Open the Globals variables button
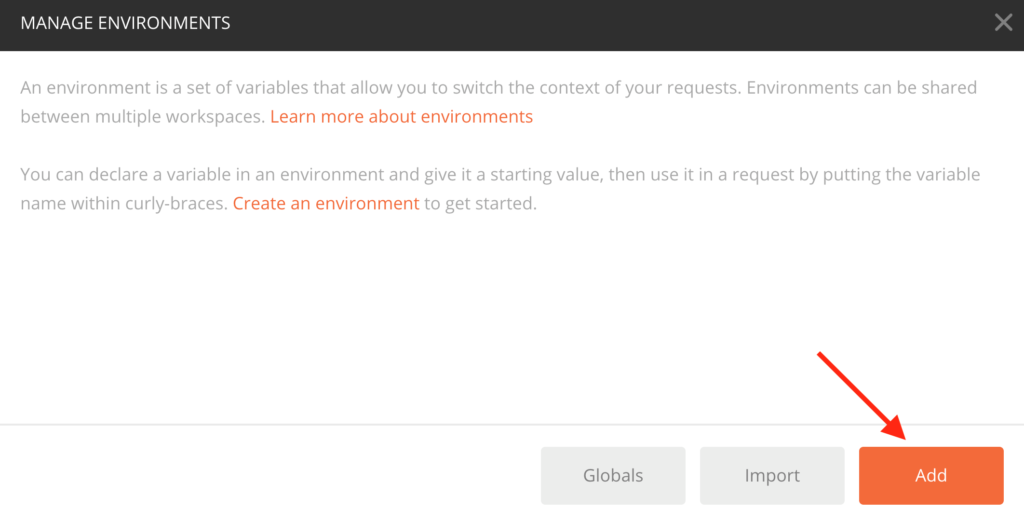The height and width of the screenshot is (524, 1024). point(613,475)
